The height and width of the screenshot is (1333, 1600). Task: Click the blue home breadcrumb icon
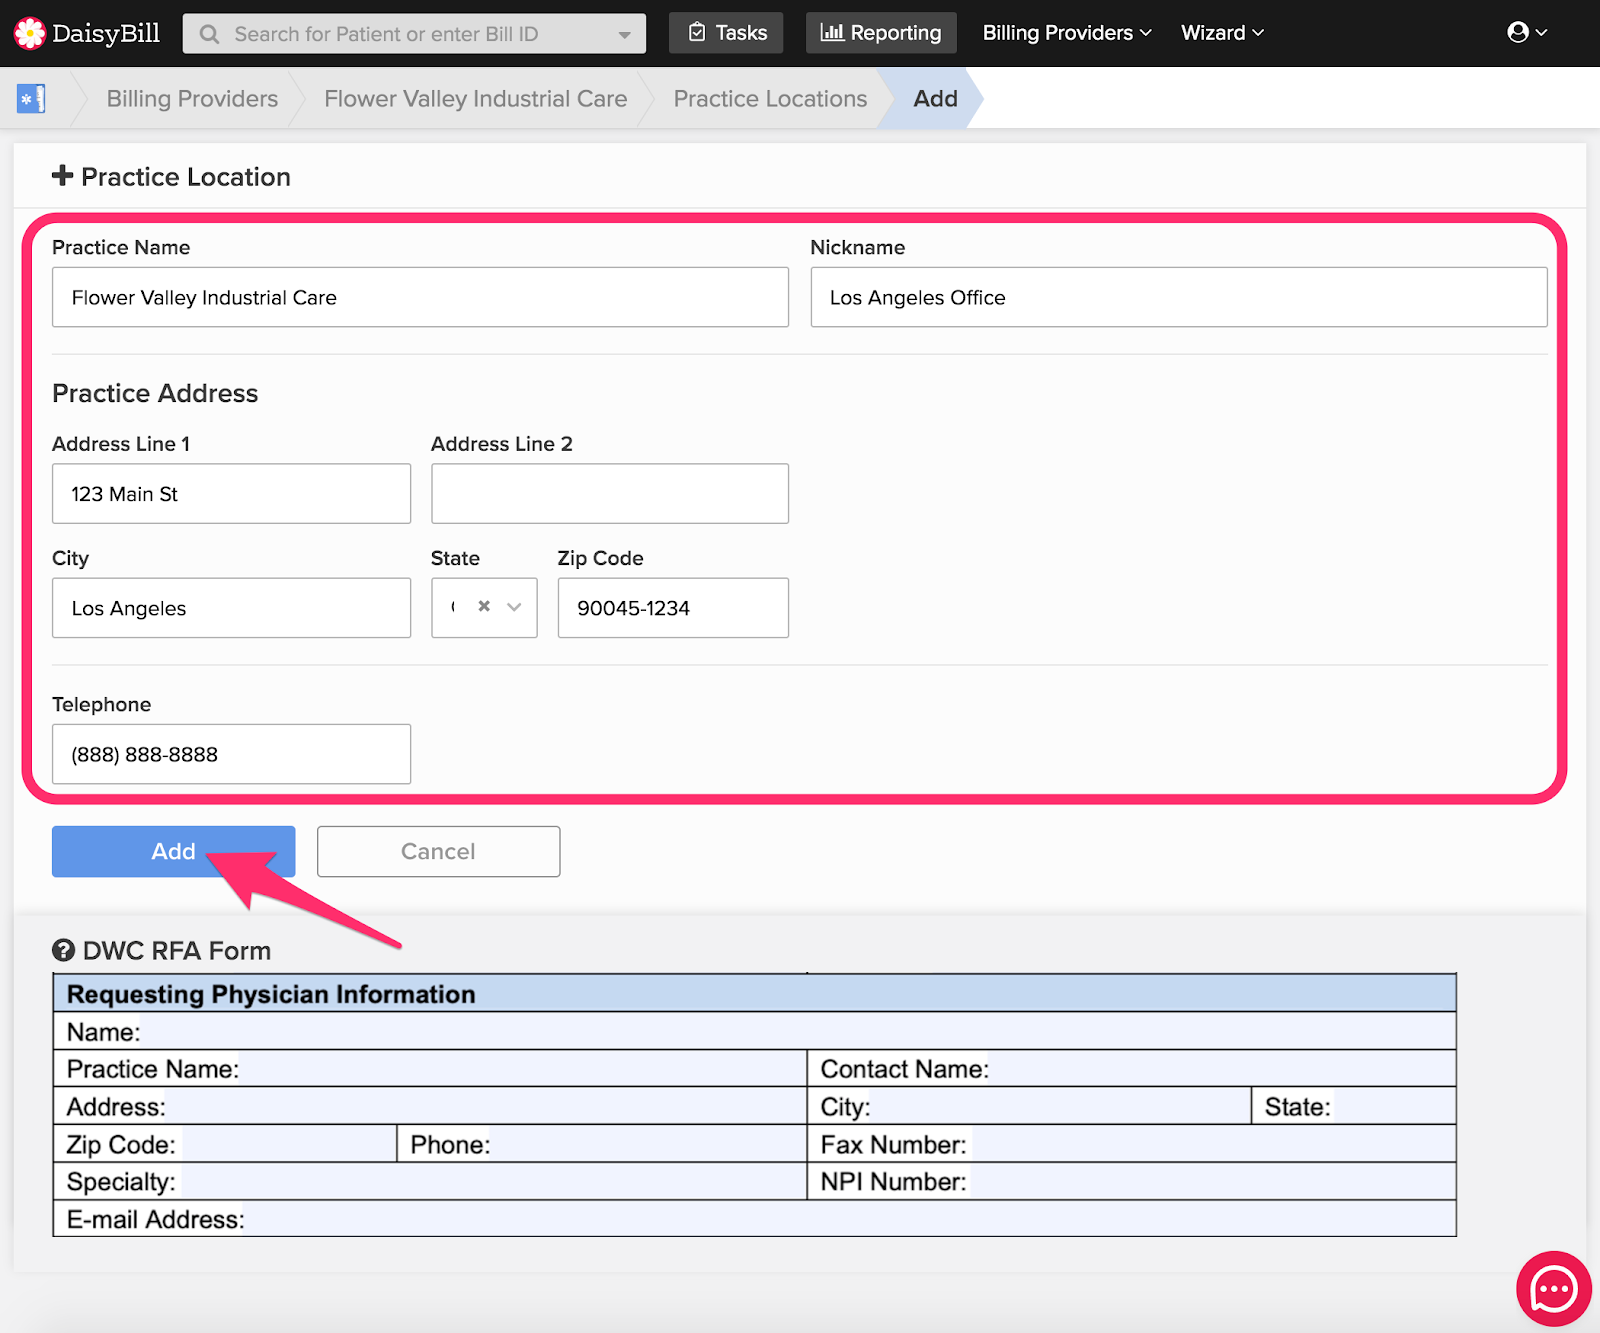click(31, 99)
